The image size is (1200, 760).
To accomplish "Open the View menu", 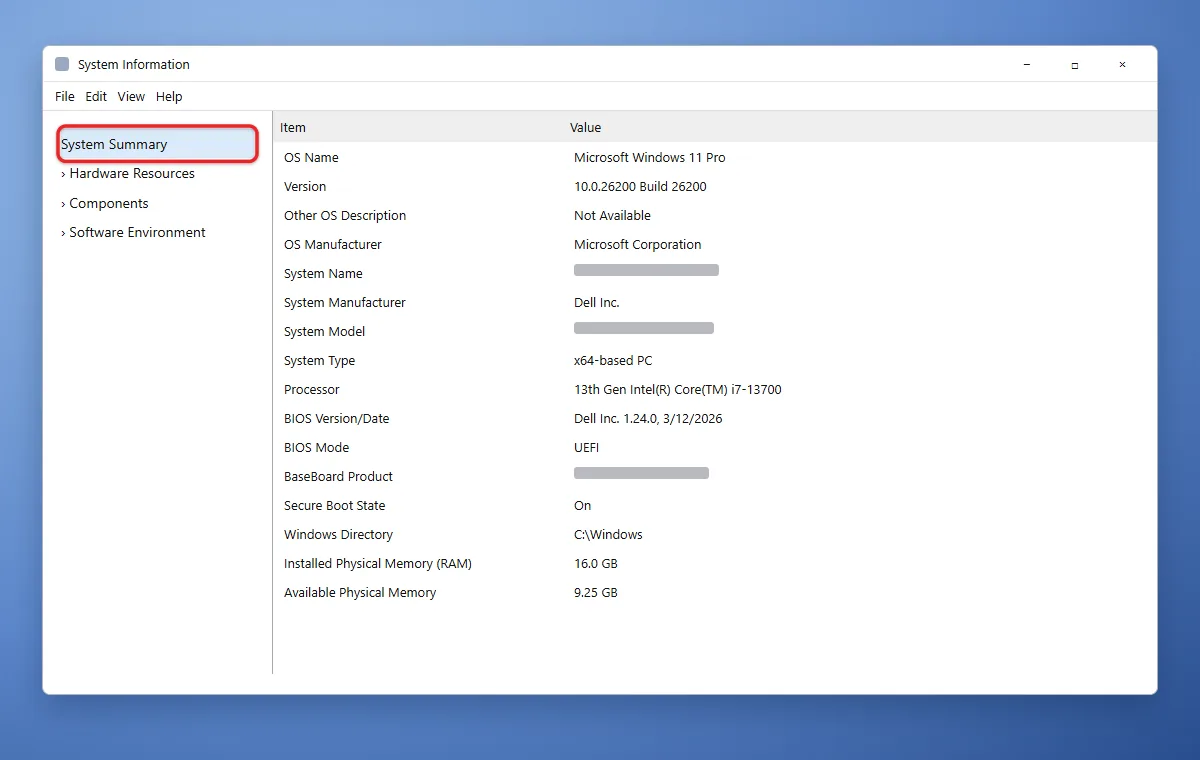I will pos(131,97).
